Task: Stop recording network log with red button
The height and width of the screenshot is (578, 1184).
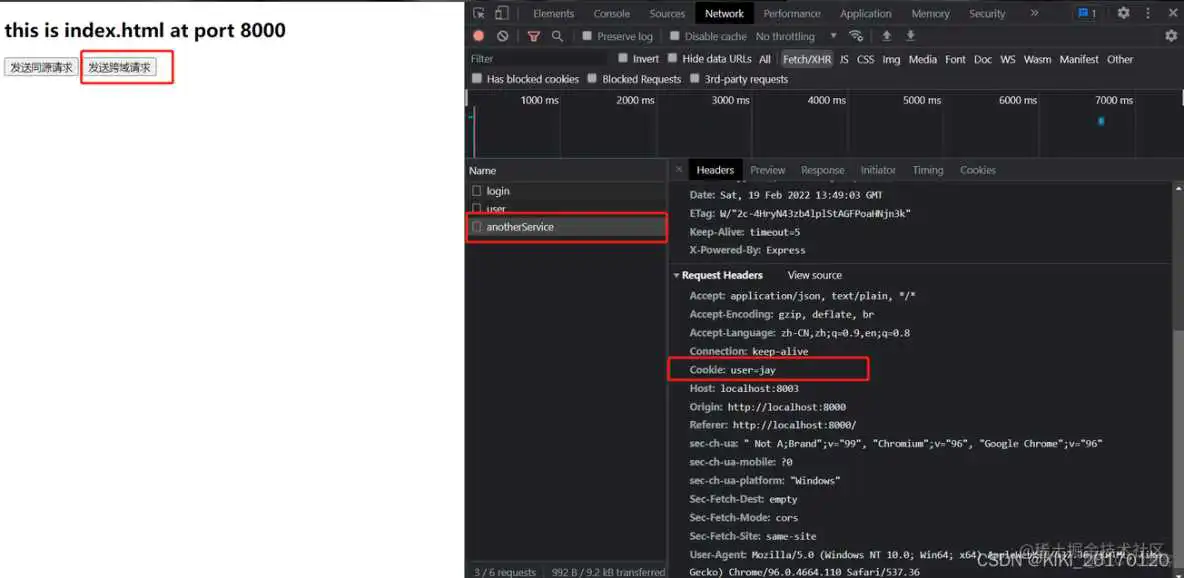Action: pos(479,36)
